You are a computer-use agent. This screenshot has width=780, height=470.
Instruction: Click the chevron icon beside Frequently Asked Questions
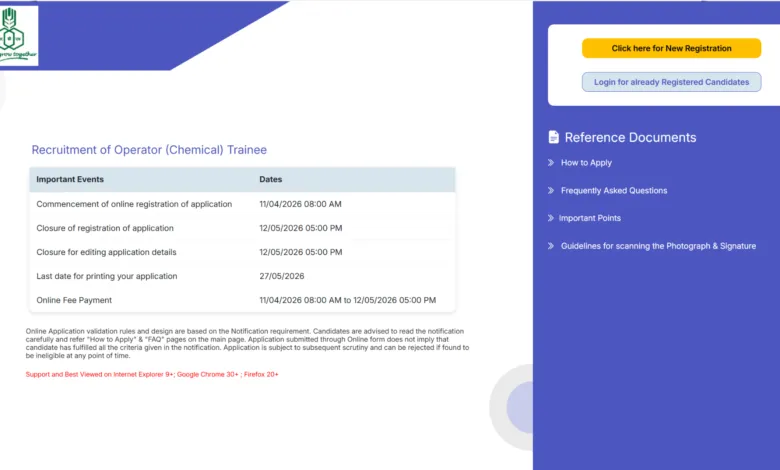[x=551, y=190]
